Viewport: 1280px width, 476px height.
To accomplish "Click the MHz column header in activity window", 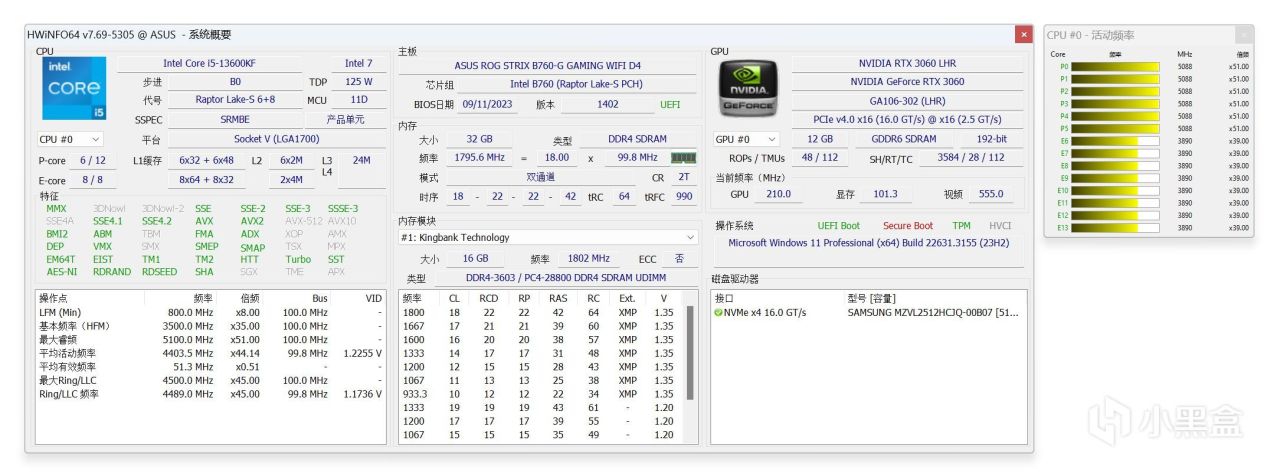I will [x=1184, y=54].
